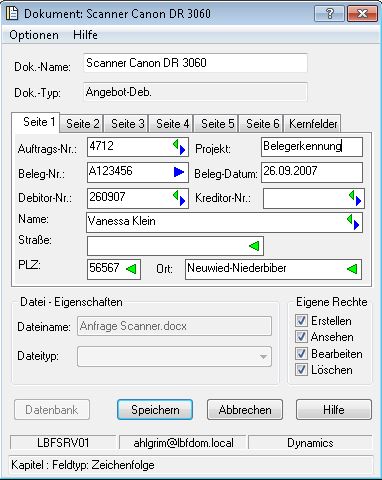
Task: Click the Speichern button
Action: point(155,410)
